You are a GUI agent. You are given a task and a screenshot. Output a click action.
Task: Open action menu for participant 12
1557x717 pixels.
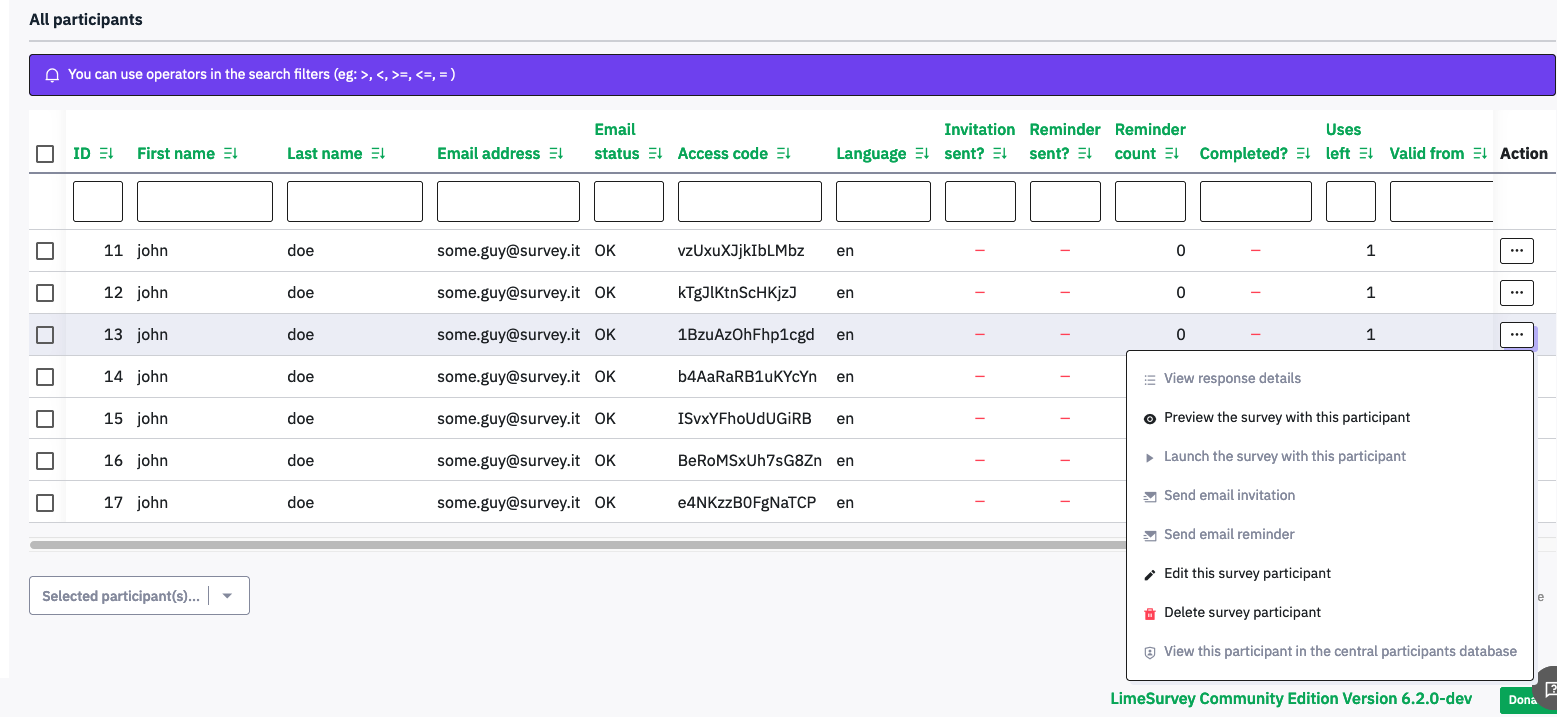click(x=1516, y=292)
